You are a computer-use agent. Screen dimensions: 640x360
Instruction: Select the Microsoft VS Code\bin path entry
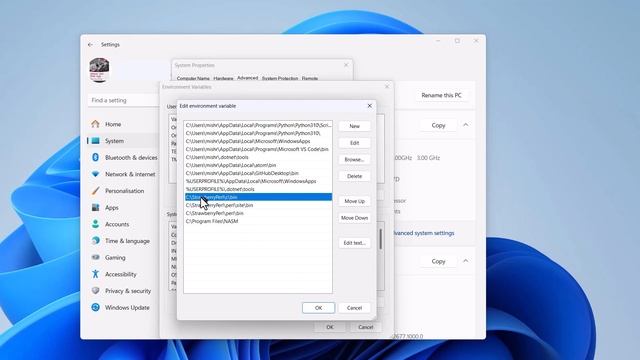tap(258, 149)
